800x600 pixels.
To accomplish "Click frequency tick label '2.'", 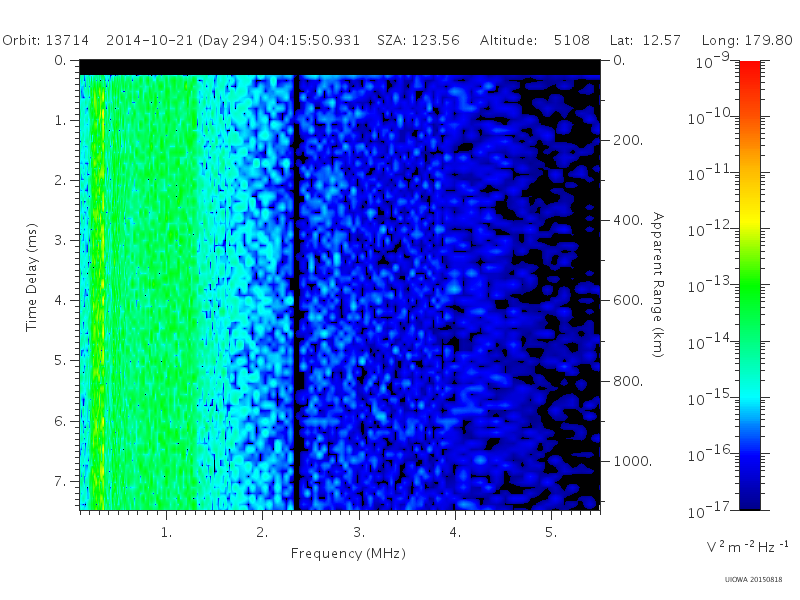I will (262, 533).
